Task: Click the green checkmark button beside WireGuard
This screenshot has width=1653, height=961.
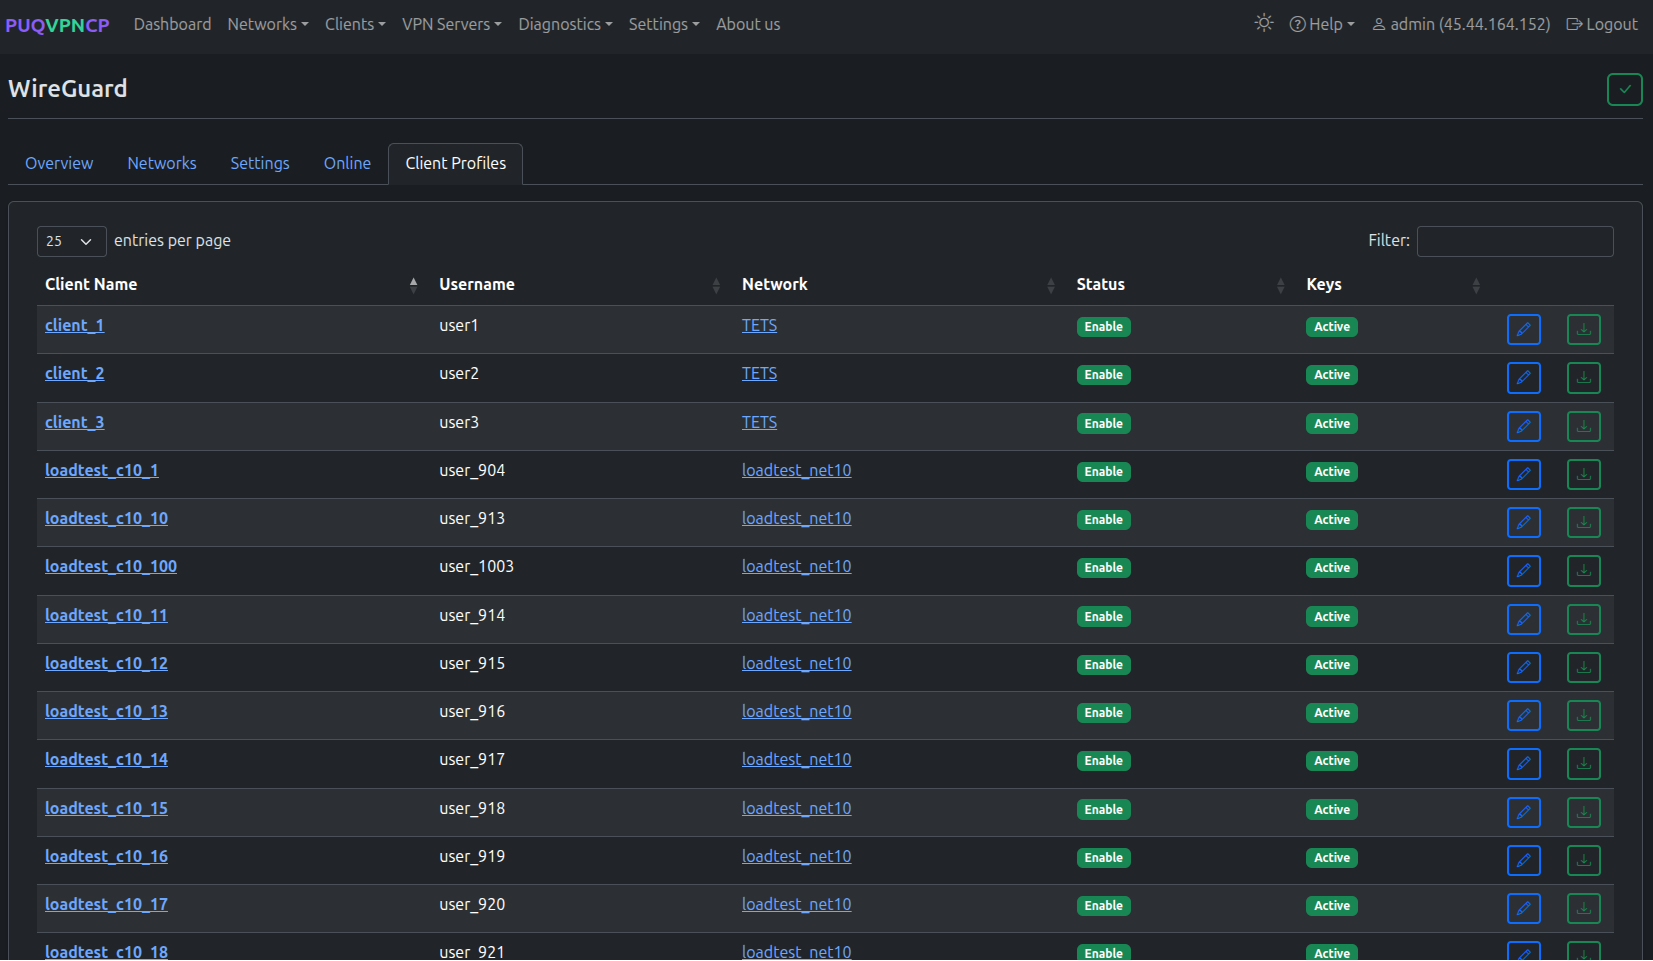Action: (x=1625, y=89)
